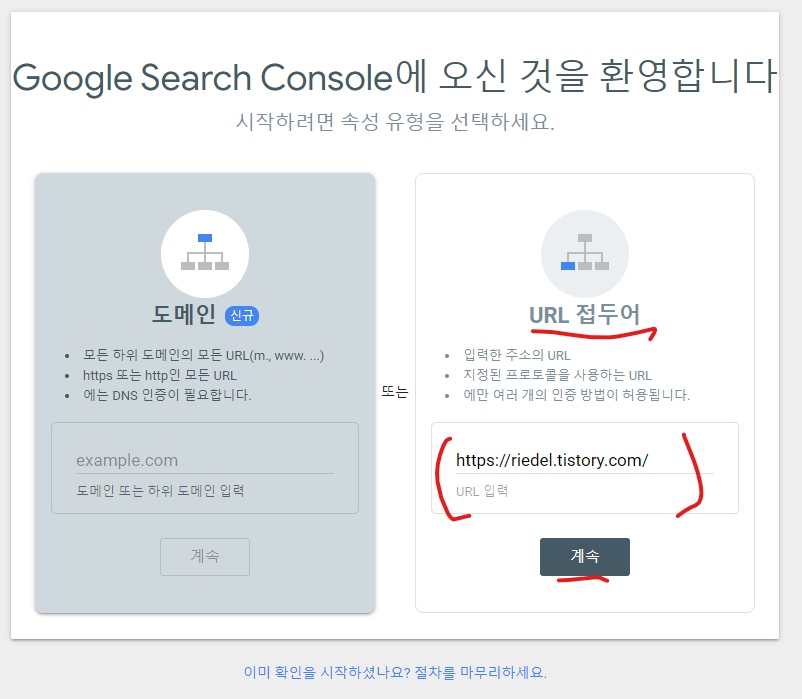Click the URL prefix property type icon

(x=585, y=254)
